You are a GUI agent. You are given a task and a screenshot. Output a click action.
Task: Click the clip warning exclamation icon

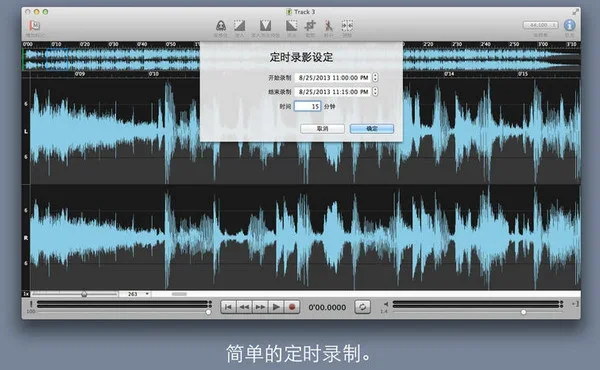coord(31,304)
